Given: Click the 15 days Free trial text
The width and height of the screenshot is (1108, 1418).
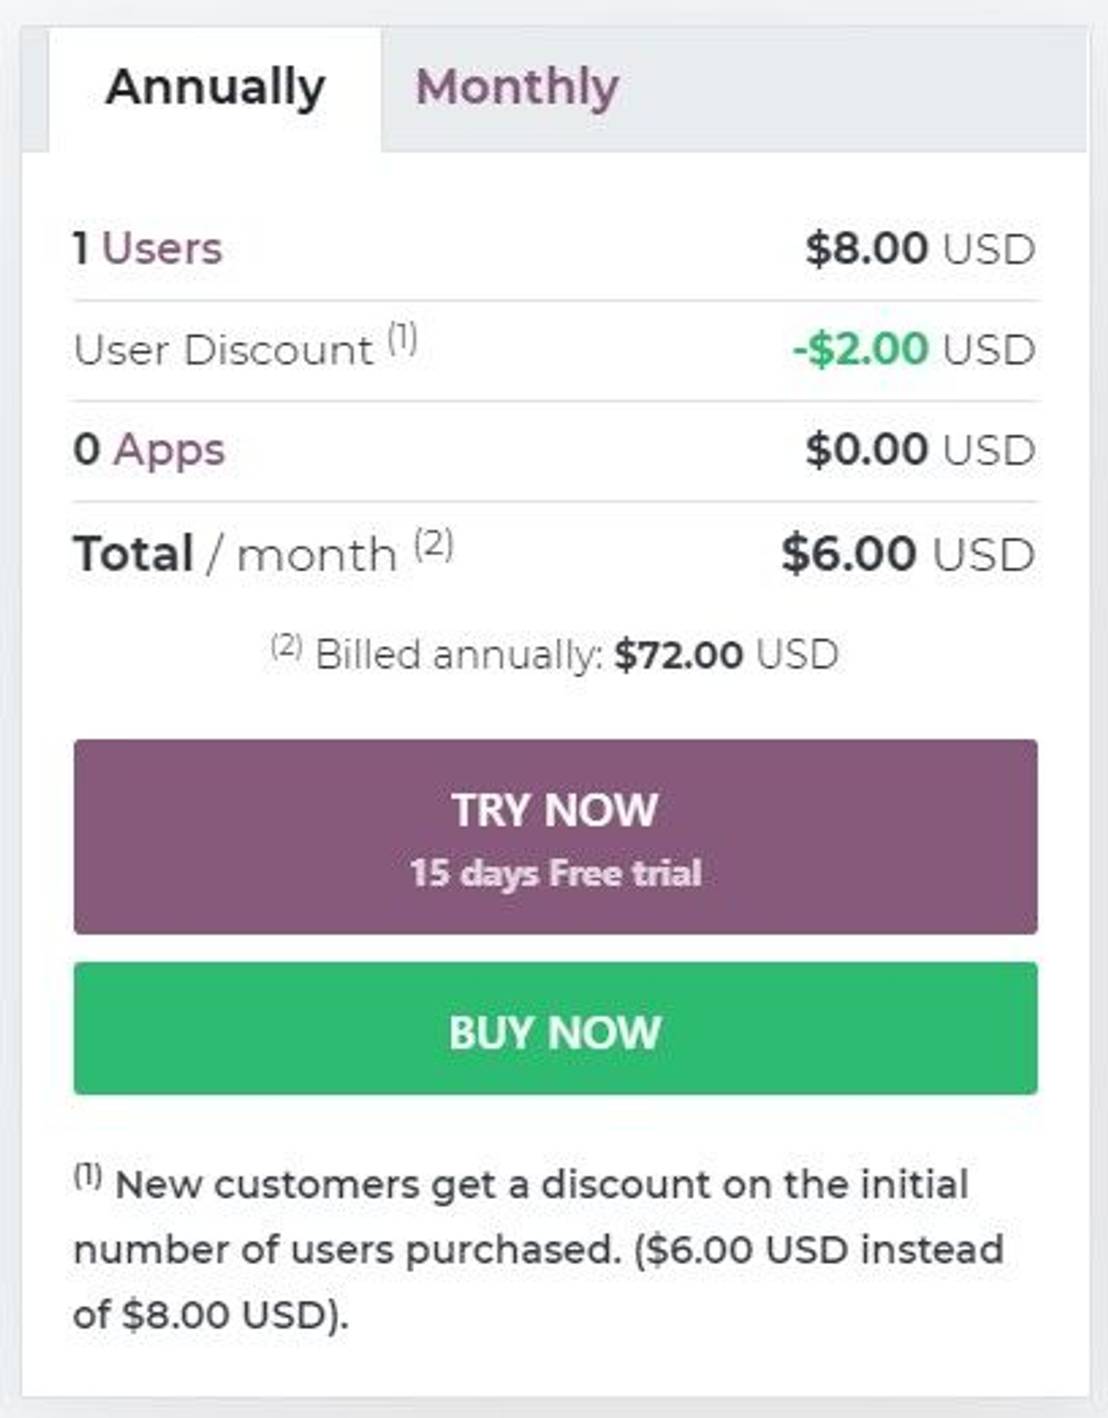Looking at the screenshot, I should coord(555,872).
